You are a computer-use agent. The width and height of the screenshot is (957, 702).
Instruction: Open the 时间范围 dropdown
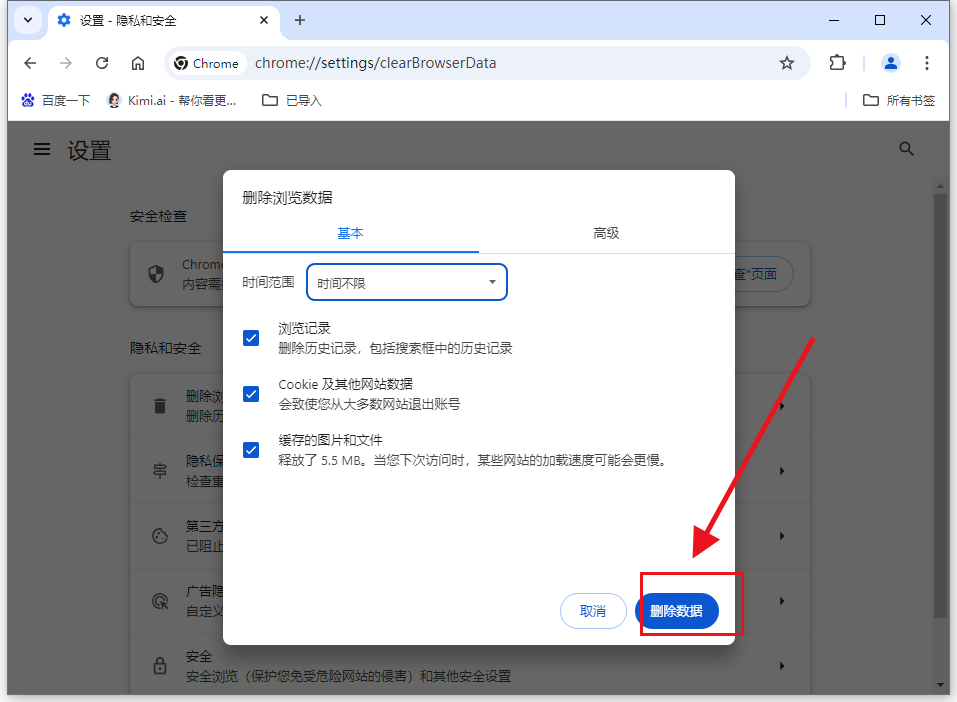(406, 282)
